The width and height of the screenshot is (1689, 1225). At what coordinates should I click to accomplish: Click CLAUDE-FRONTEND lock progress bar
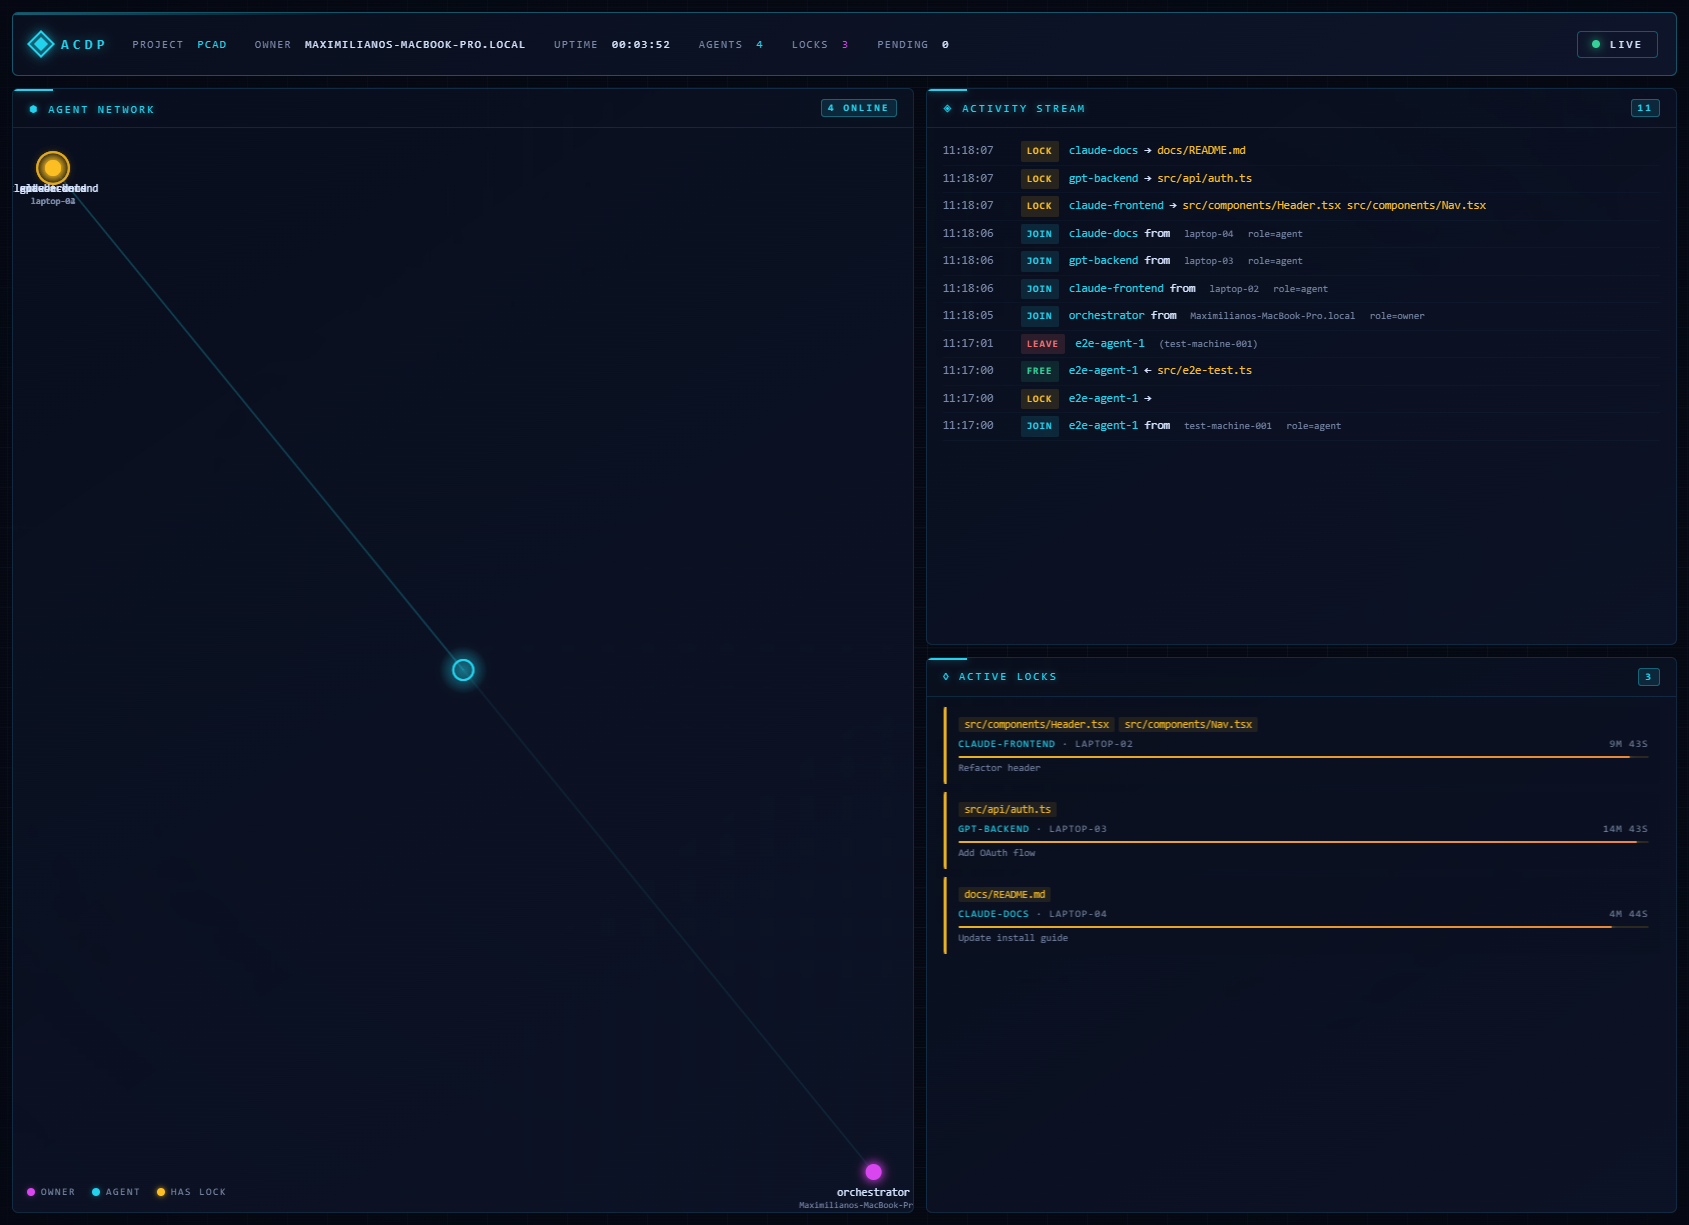coord(1303,757)
